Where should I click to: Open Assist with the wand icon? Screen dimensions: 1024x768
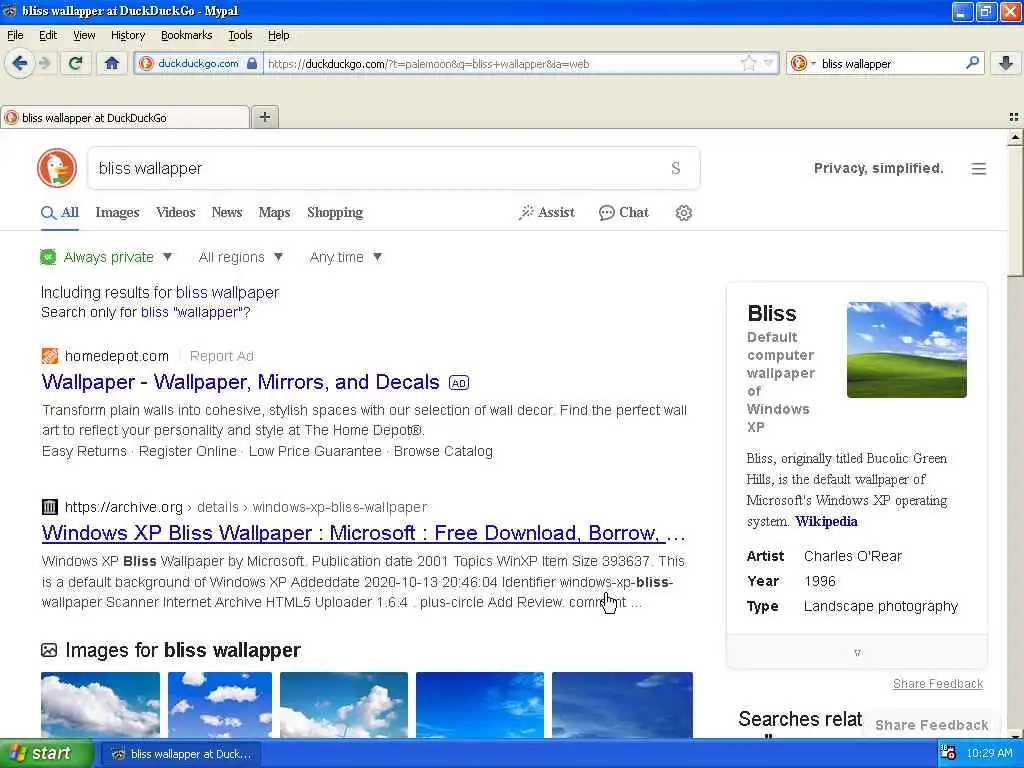point(547,212)
